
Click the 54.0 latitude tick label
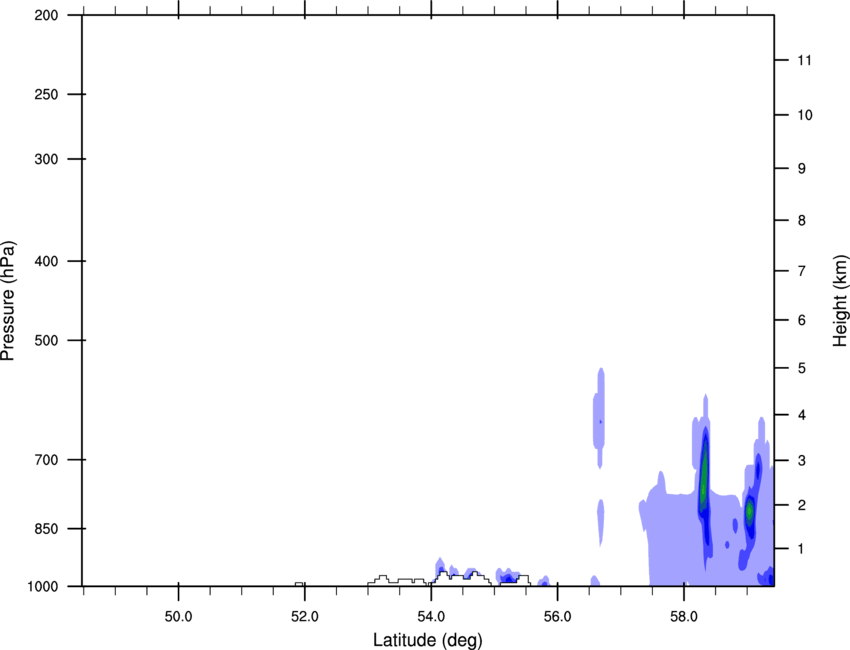point(431,617)
